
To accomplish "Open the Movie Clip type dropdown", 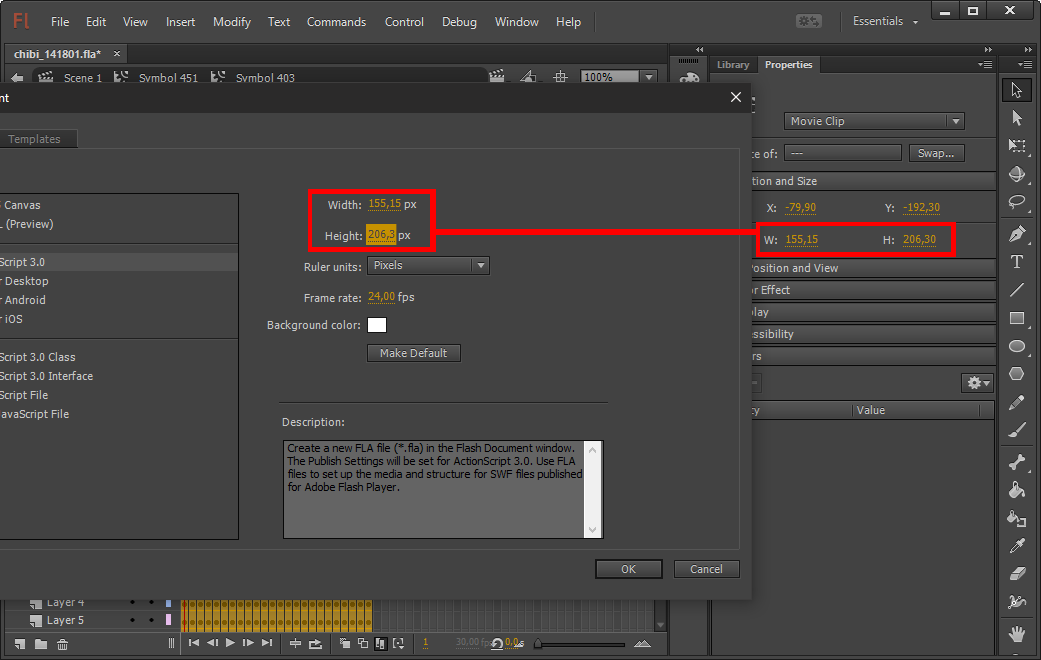I will coord(873,121).
